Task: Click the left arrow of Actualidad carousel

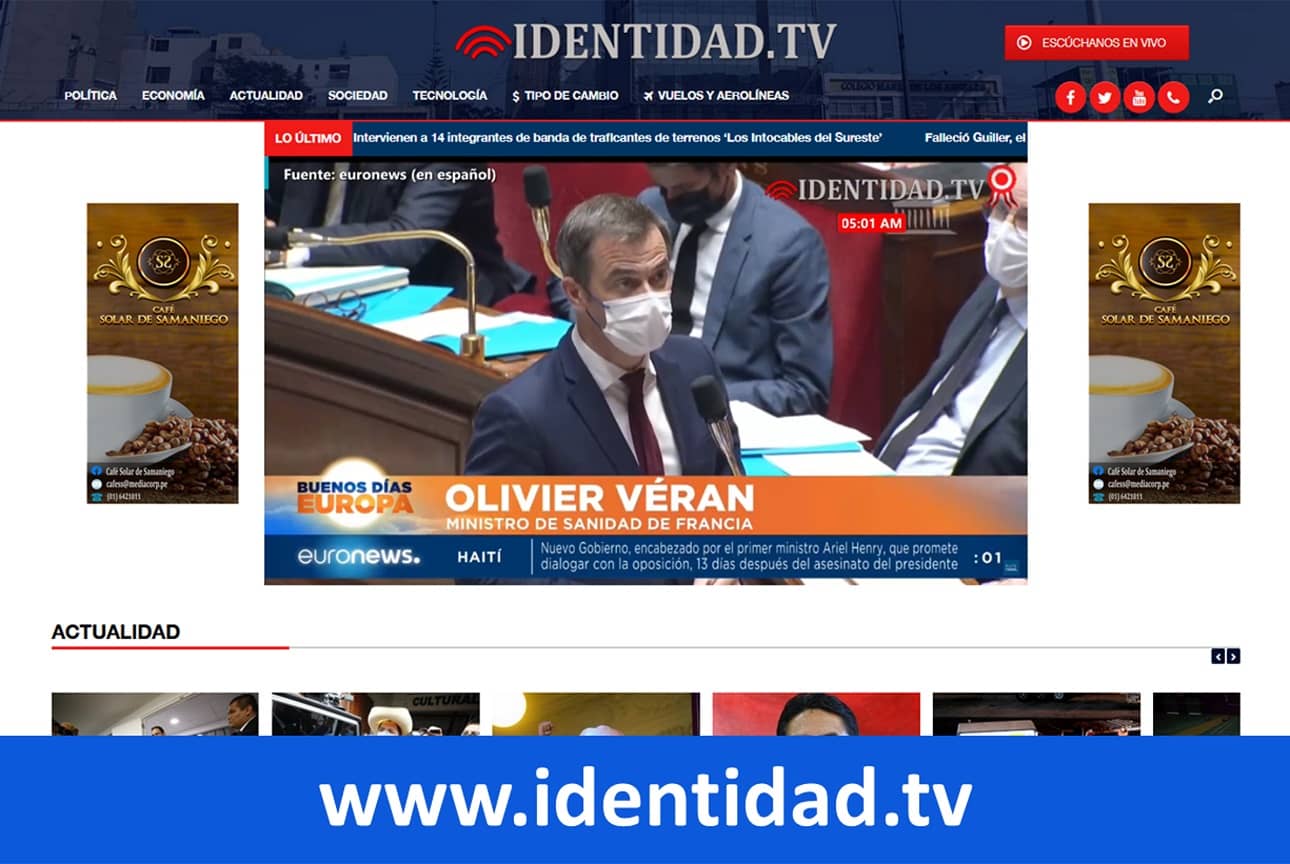Action: tap(1218, 656)
